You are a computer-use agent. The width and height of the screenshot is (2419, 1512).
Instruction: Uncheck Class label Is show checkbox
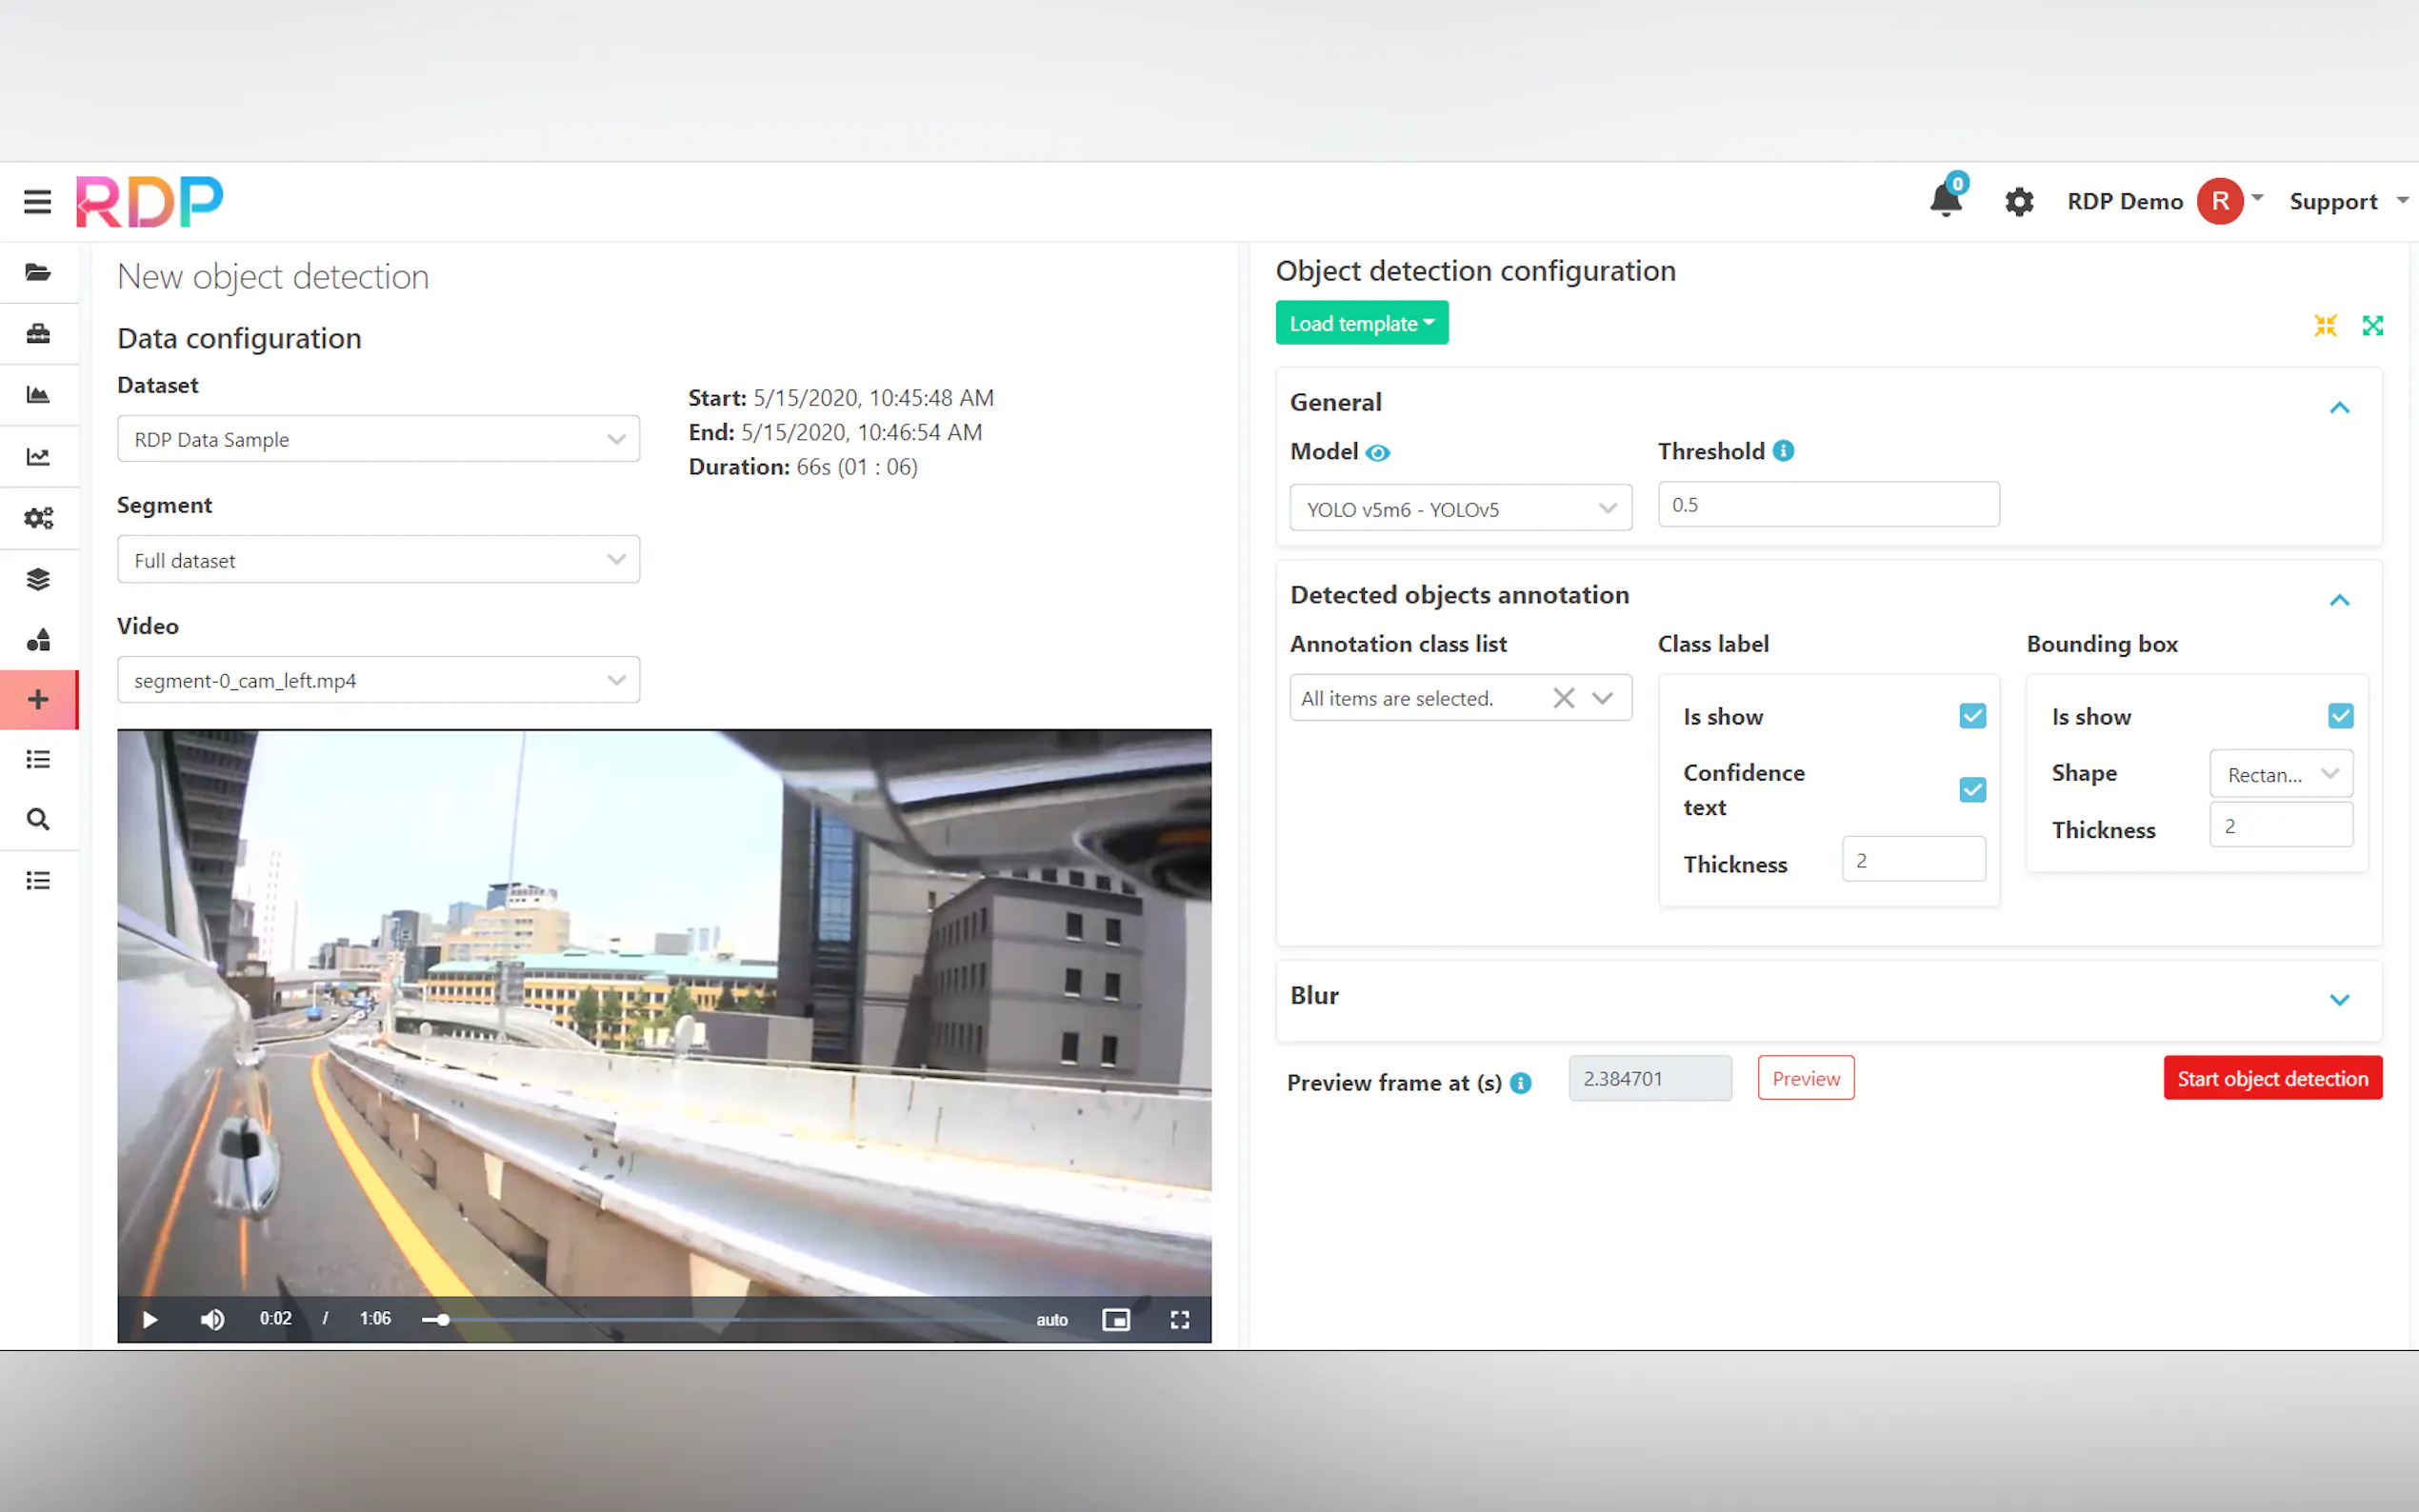(x=1972, y=716)
